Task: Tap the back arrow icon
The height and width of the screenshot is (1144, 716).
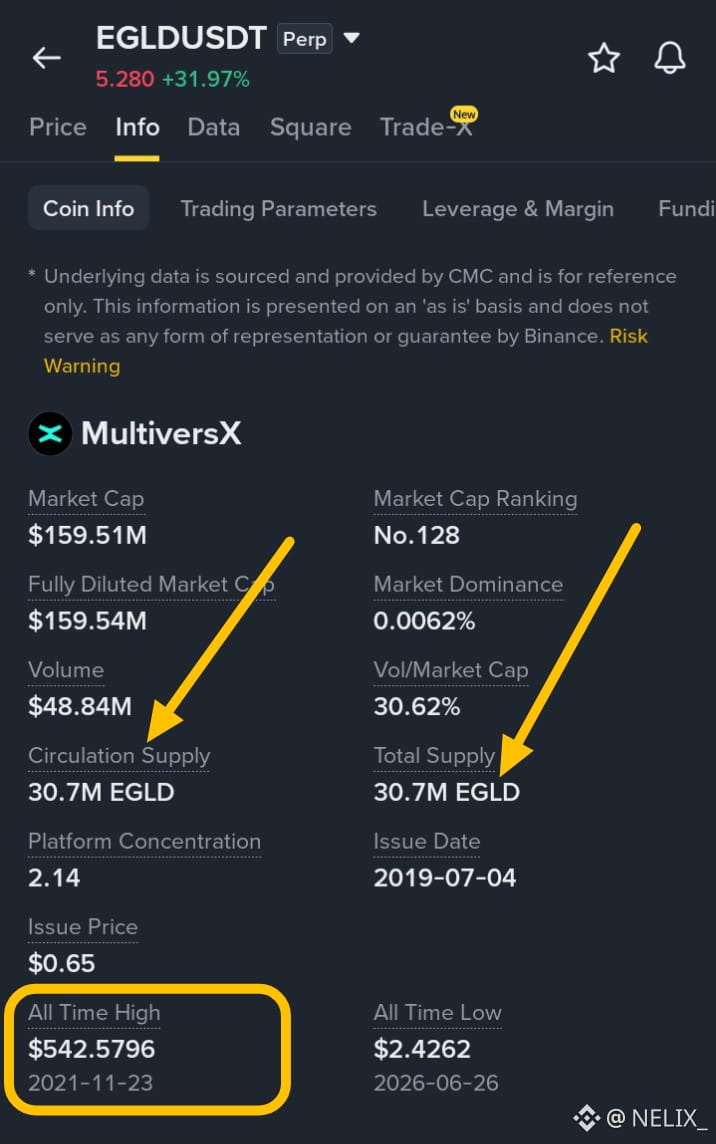Action: pyautogui.click(x=47, y=58)
